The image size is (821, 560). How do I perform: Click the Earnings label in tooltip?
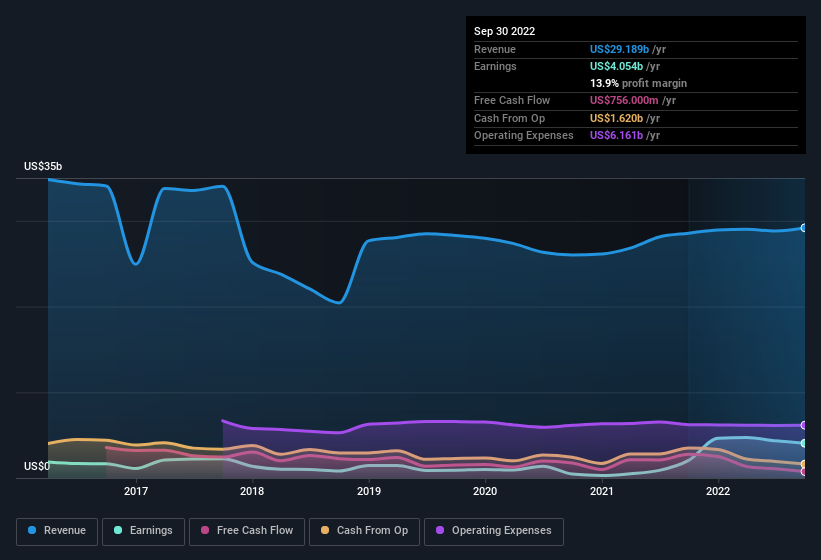click(495, 66)
